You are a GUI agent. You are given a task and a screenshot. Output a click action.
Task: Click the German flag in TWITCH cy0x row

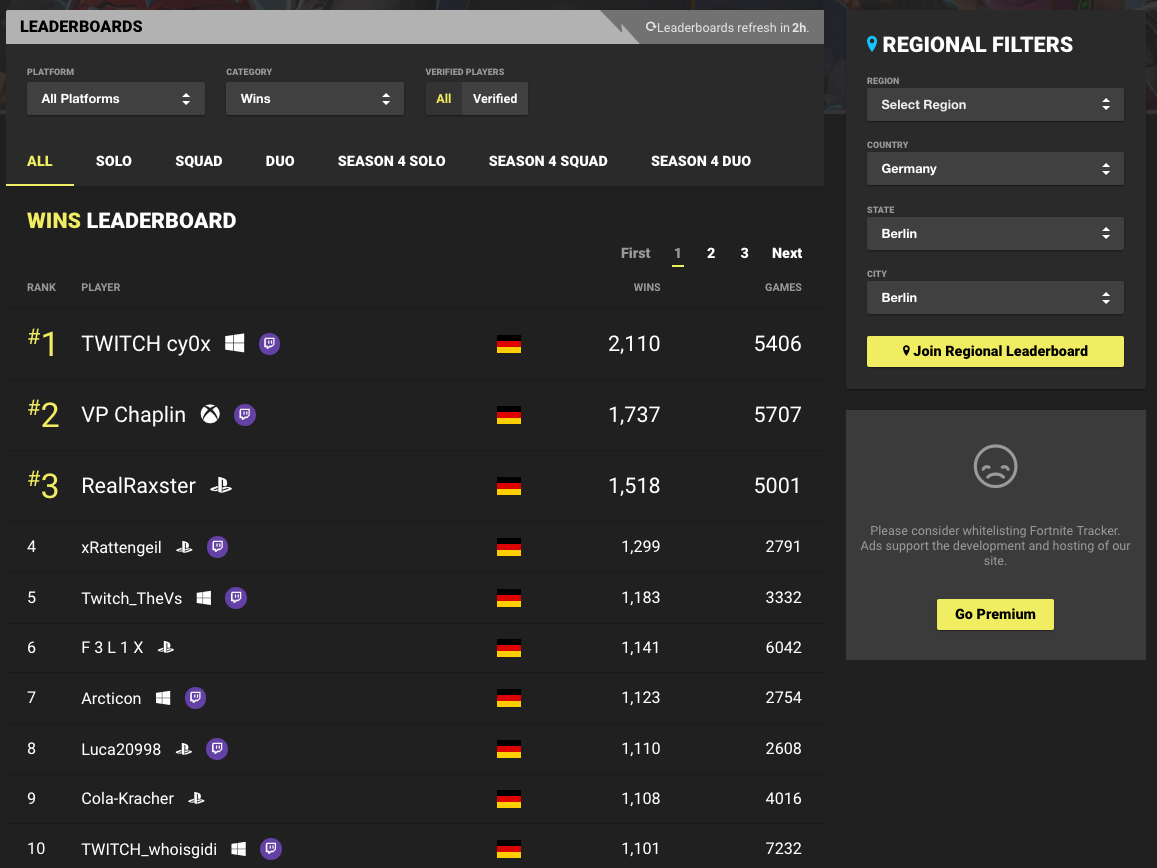coord(509,344)
